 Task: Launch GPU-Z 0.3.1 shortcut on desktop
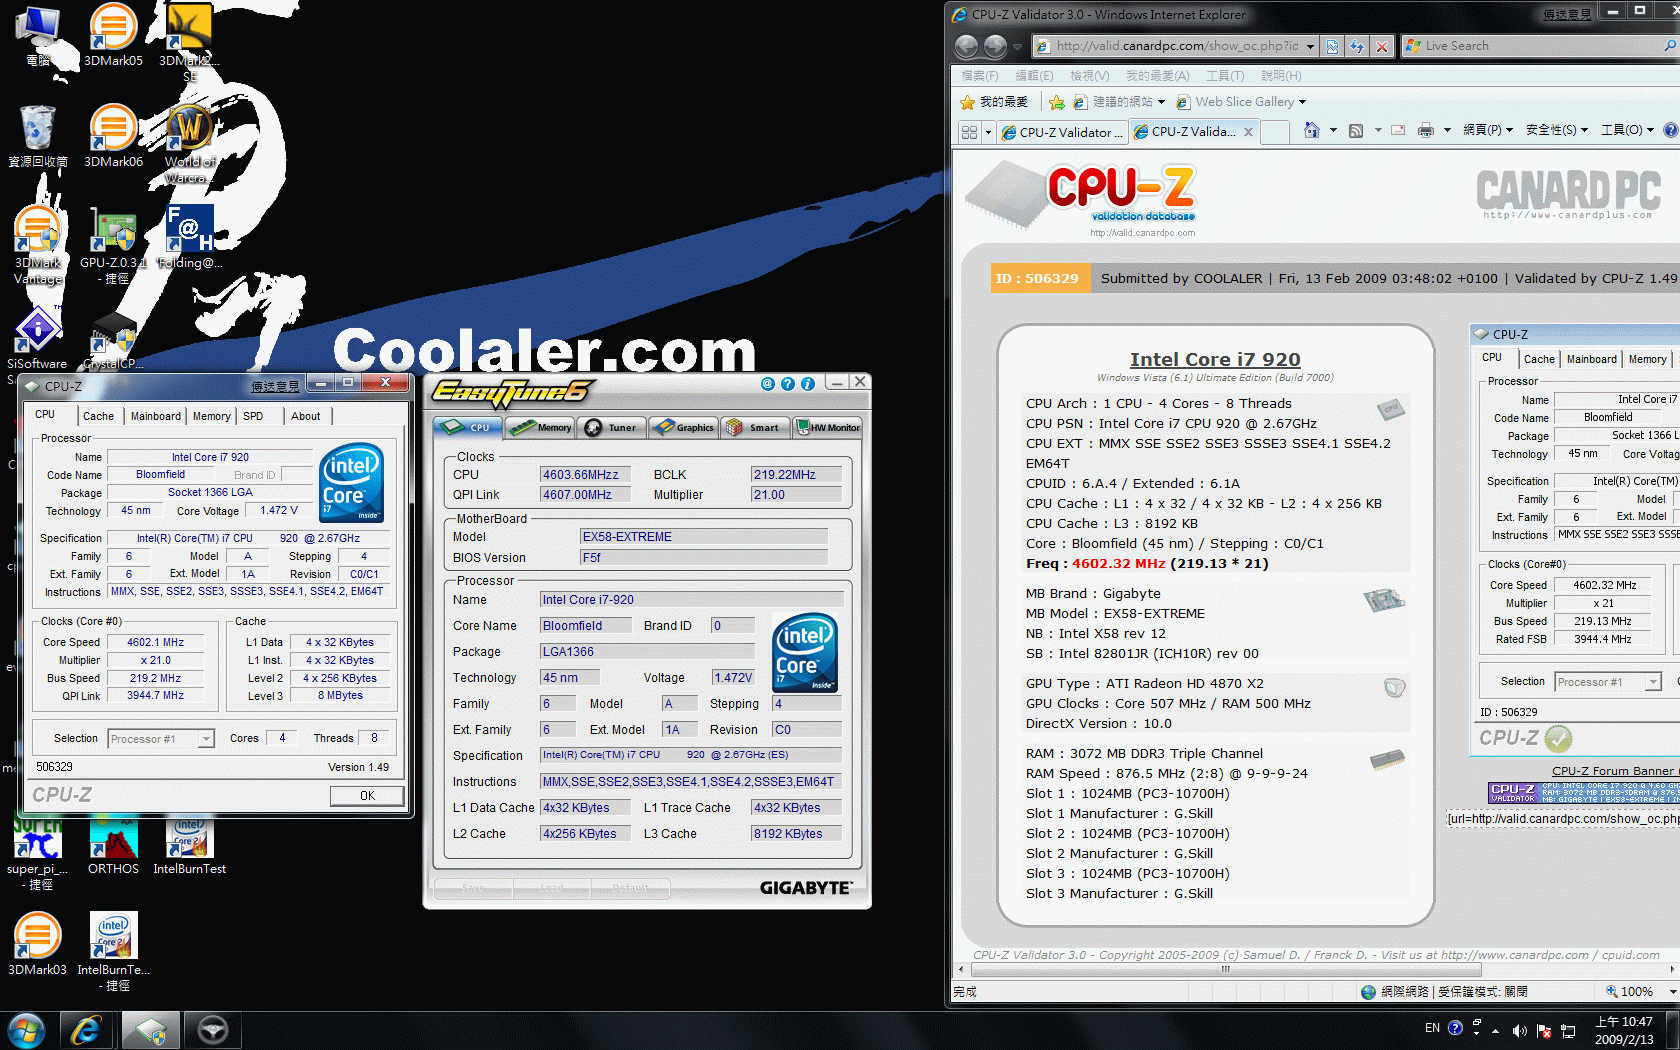[113, 245]
